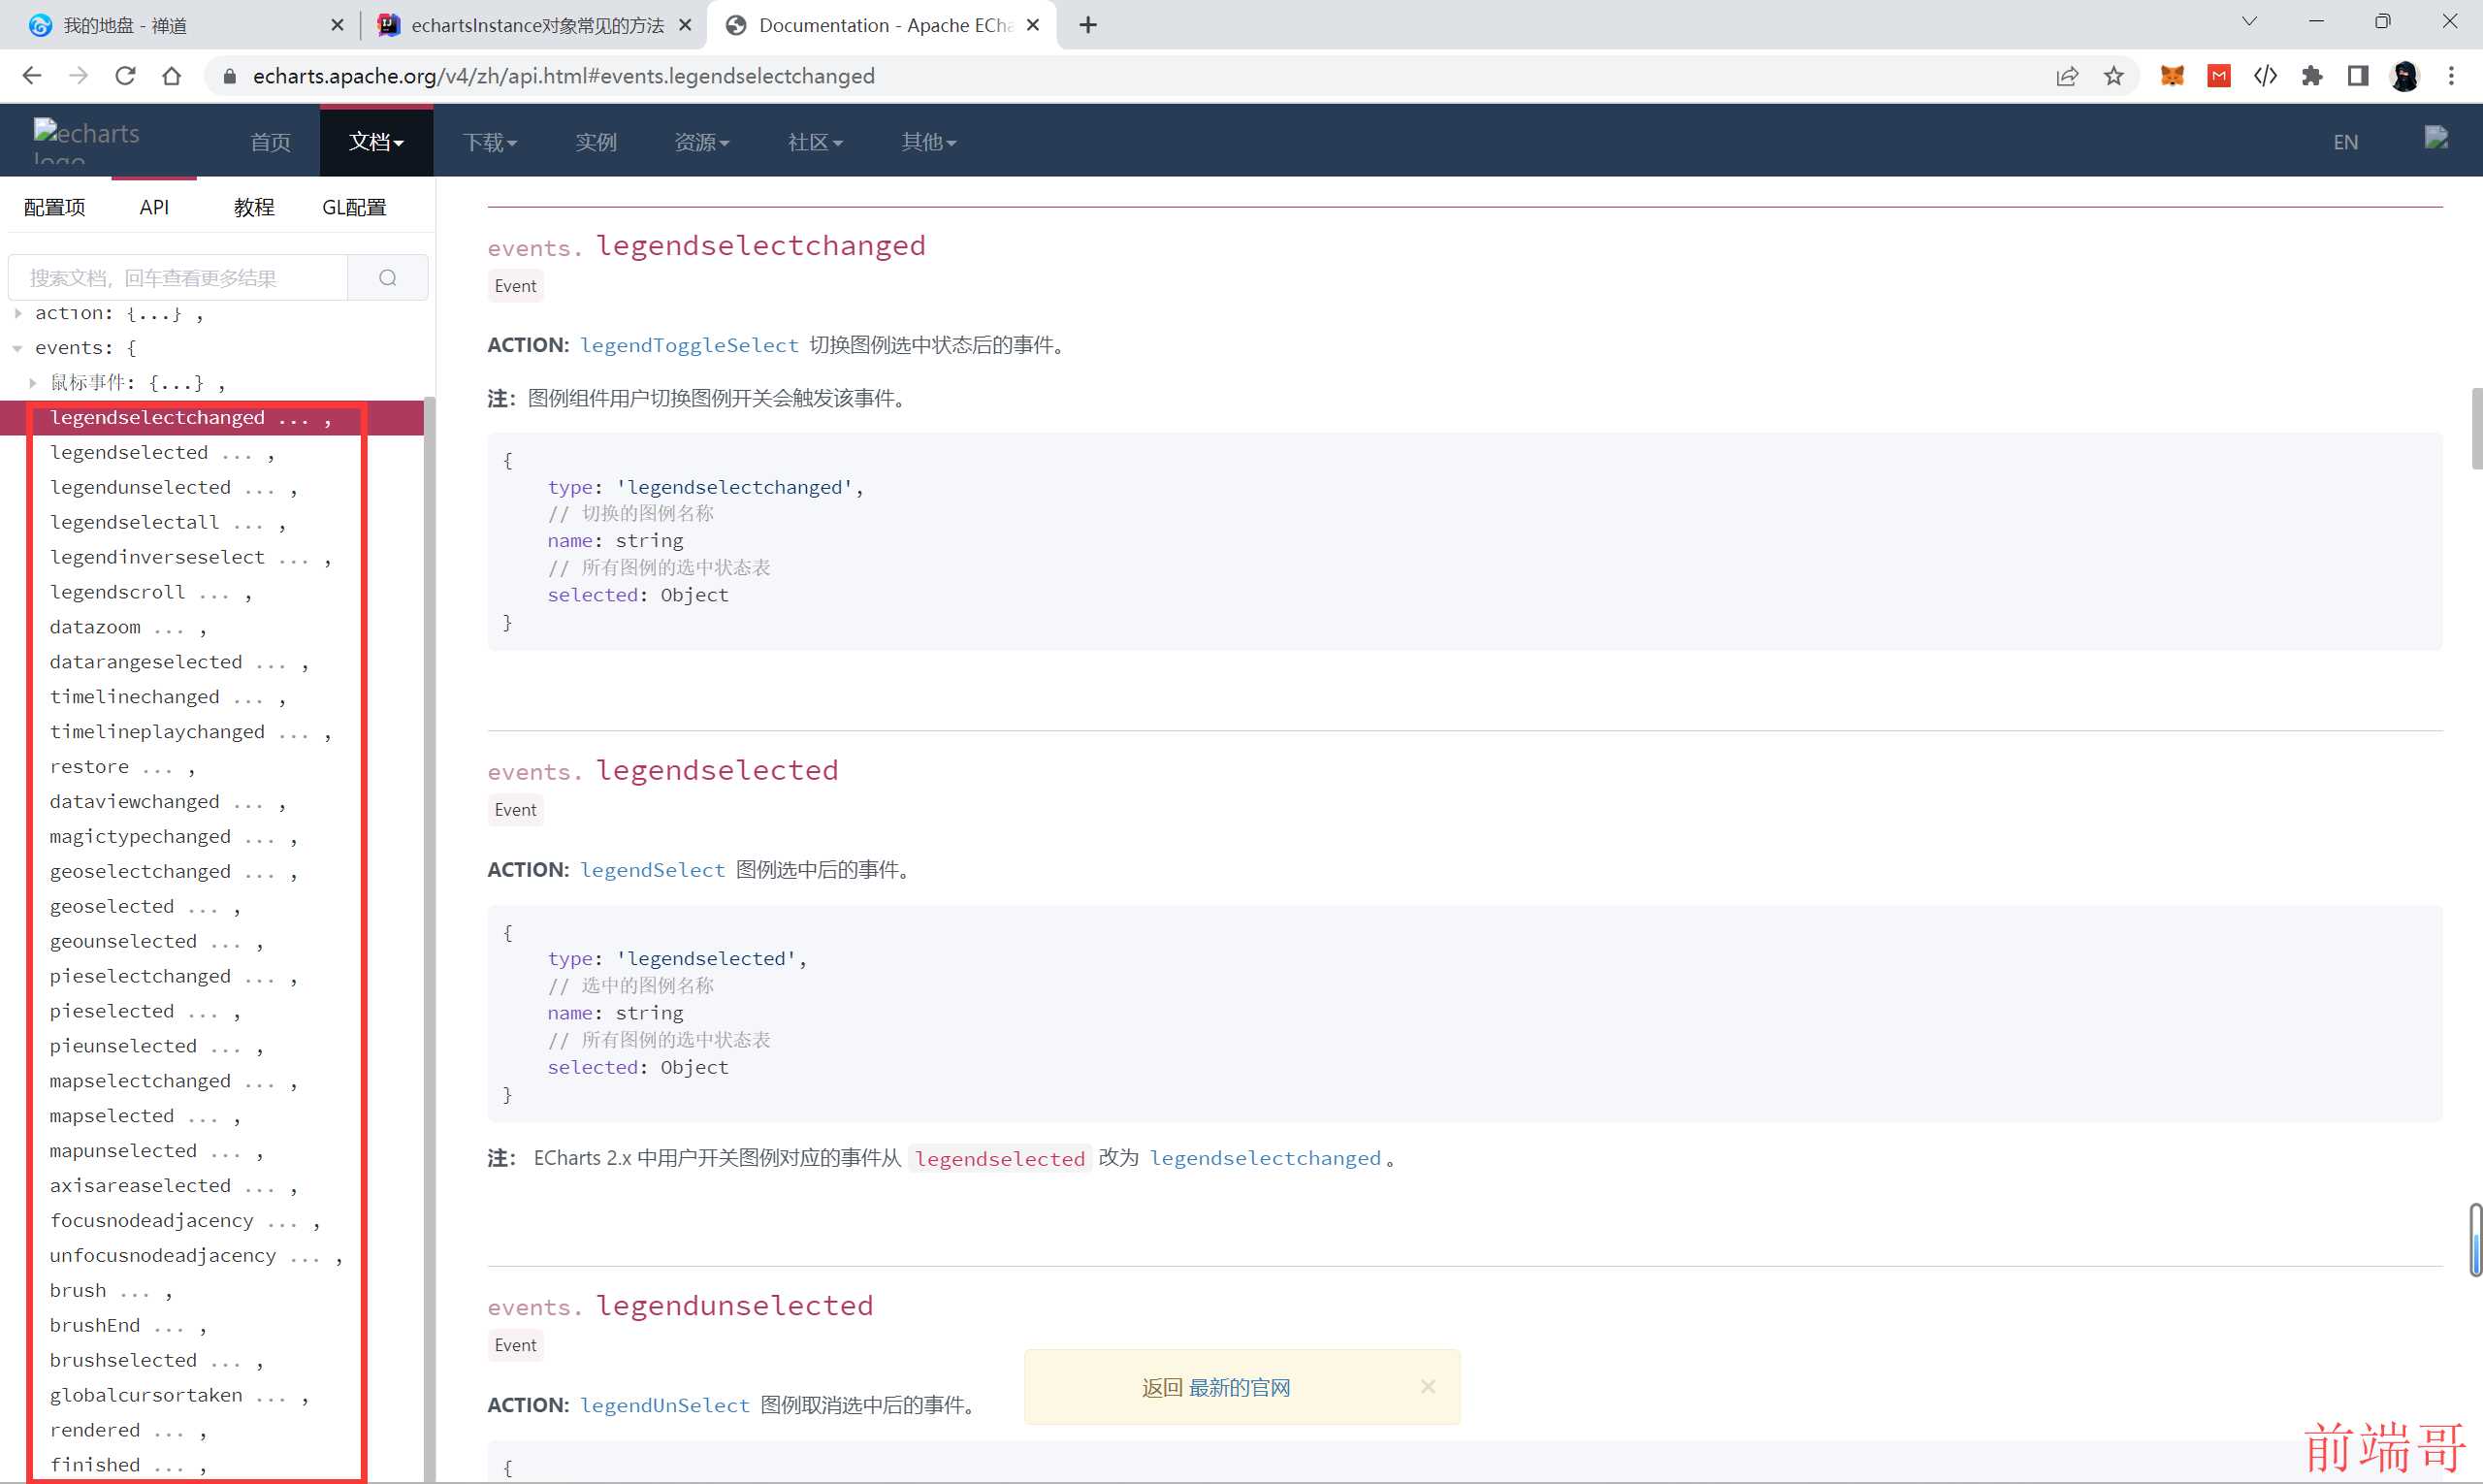Open new browser tab
The width and height of the screenshot is (2483, 1484).
pyautogui.click(x=1088, y=25)
